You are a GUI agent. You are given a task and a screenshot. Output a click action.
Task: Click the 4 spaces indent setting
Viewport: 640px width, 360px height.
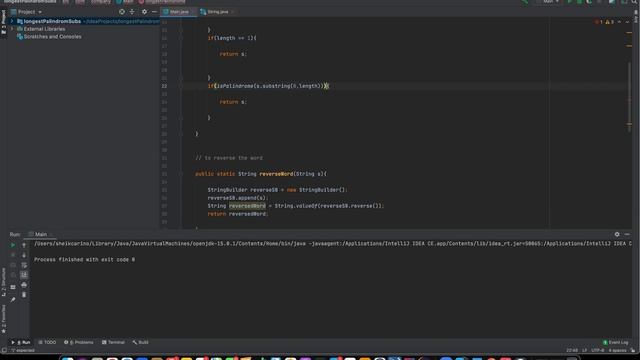[617, 350]
